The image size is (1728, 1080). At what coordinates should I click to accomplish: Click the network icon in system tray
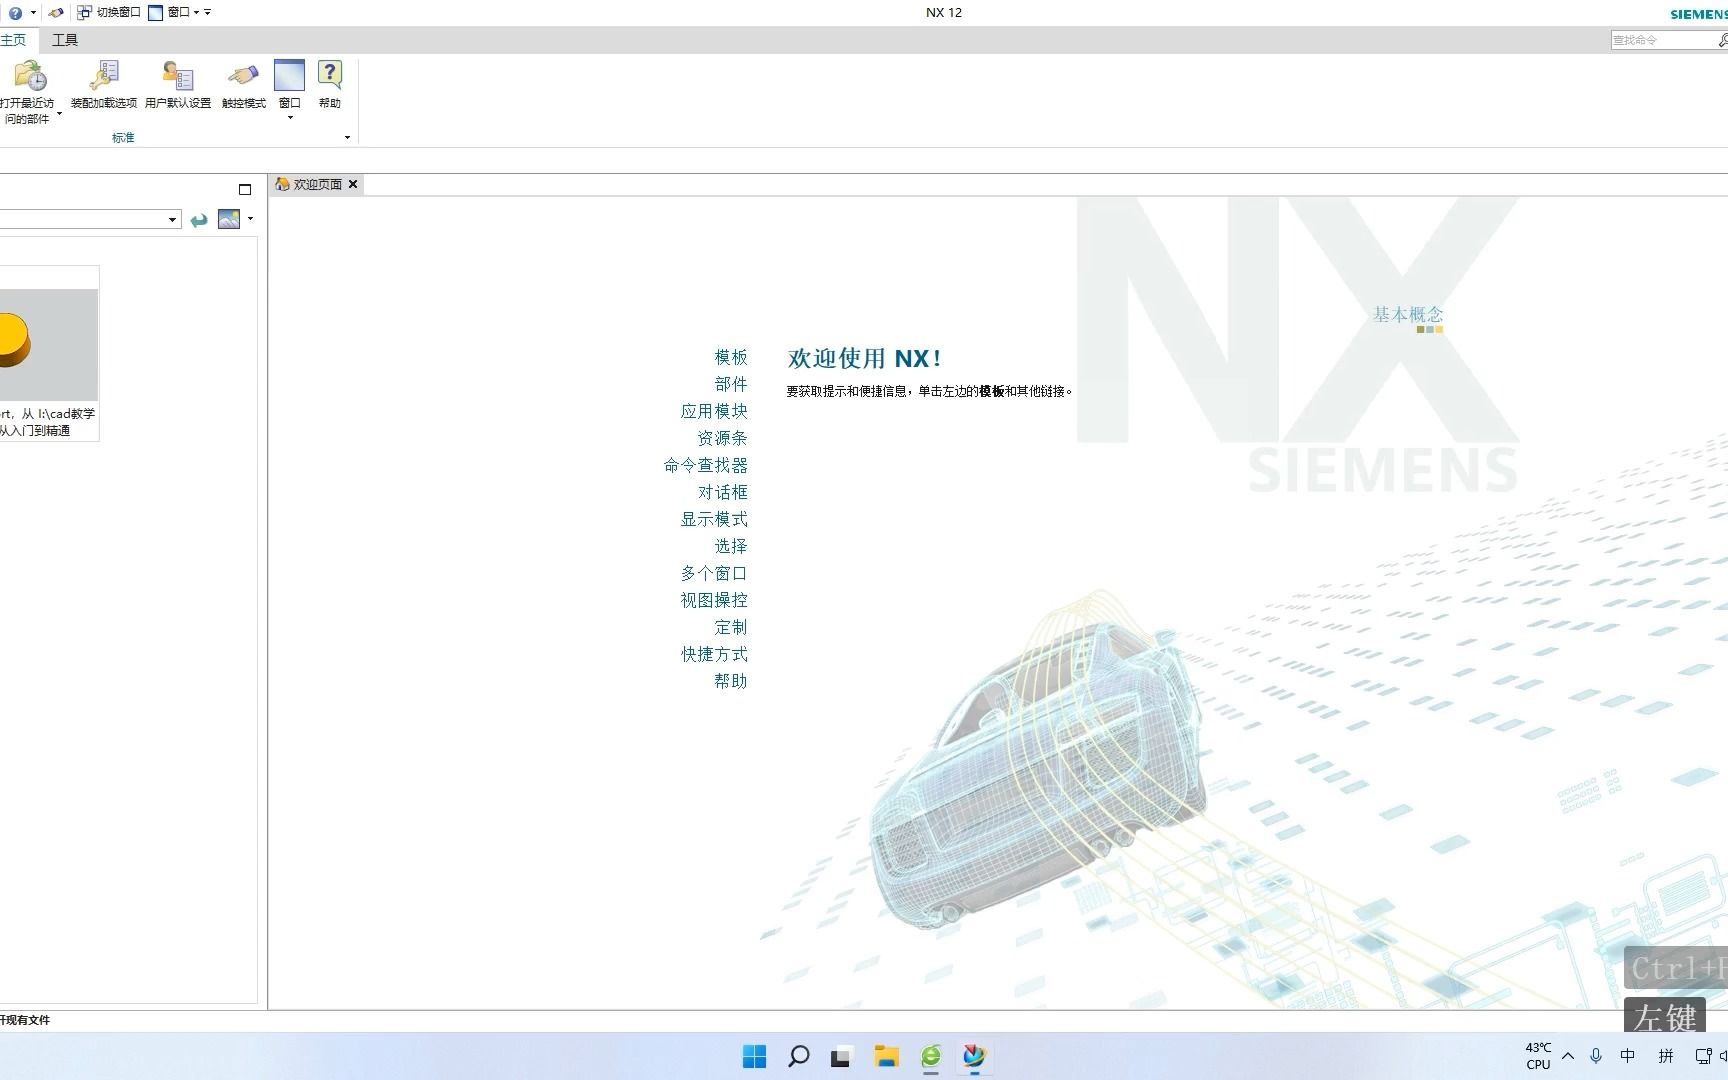(1703, 1056)
